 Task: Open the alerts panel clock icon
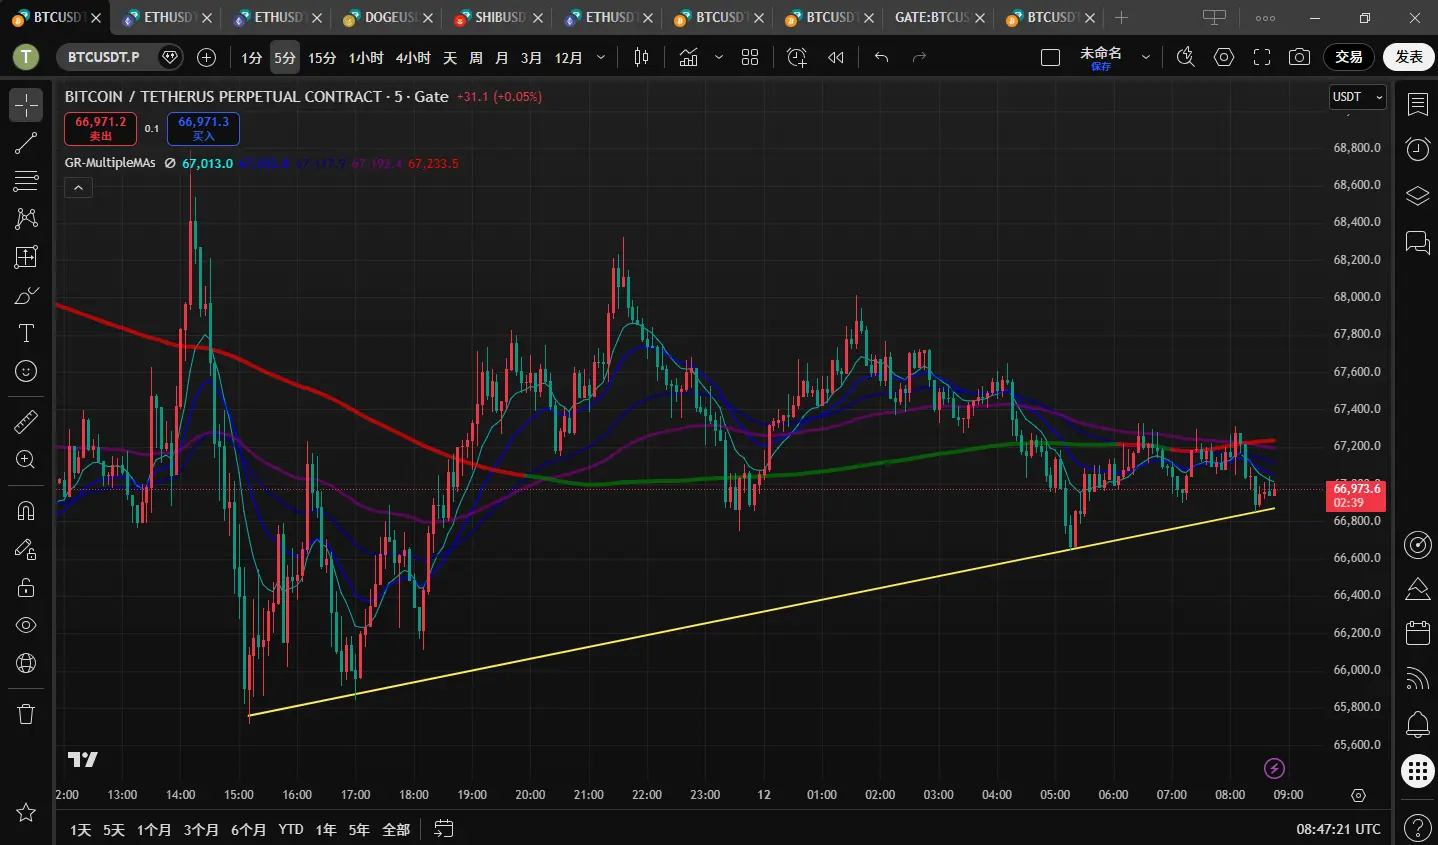coord(1417,149)
